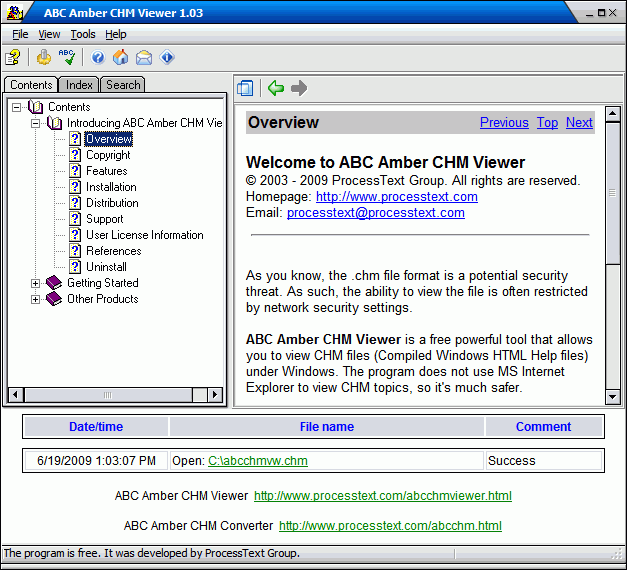
Task: Select the Support tree item
Action: (x=104, y=219)
